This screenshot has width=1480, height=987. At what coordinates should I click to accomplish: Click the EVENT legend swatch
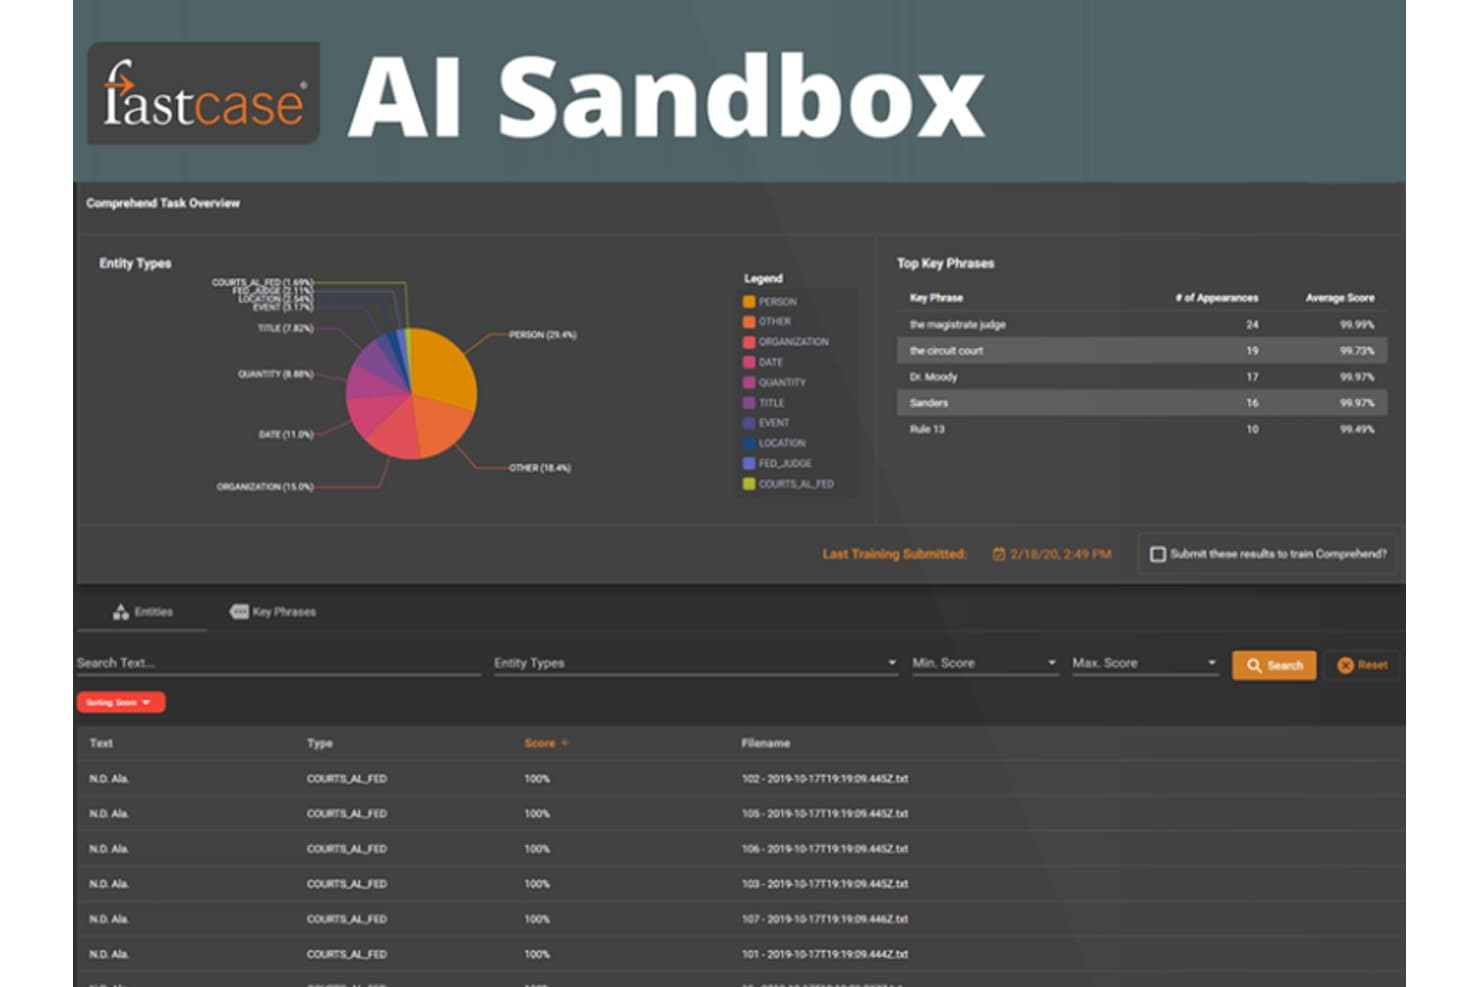point(749,423)
